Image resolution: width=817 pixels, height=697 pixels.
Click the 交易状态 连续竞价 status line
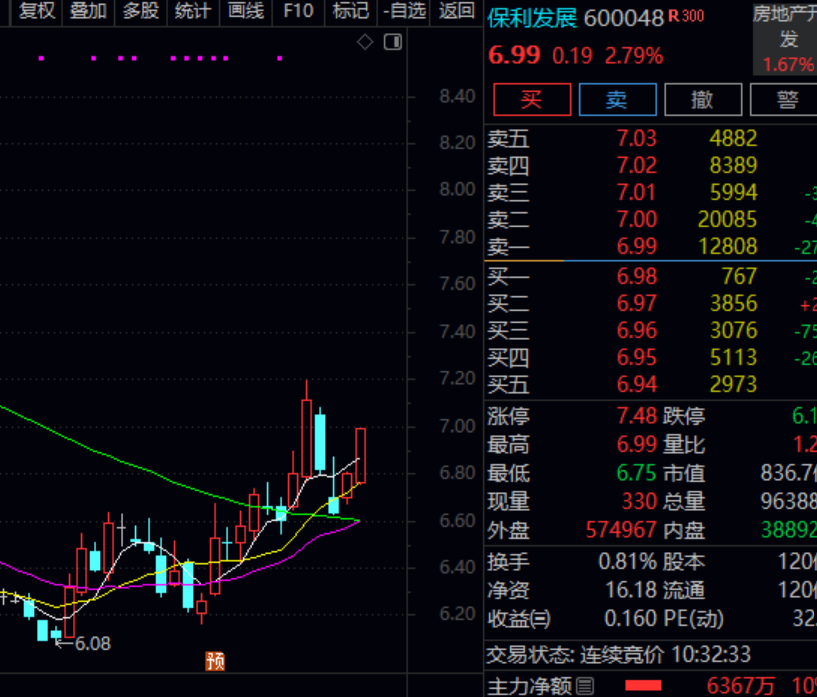tap(619, 655)
